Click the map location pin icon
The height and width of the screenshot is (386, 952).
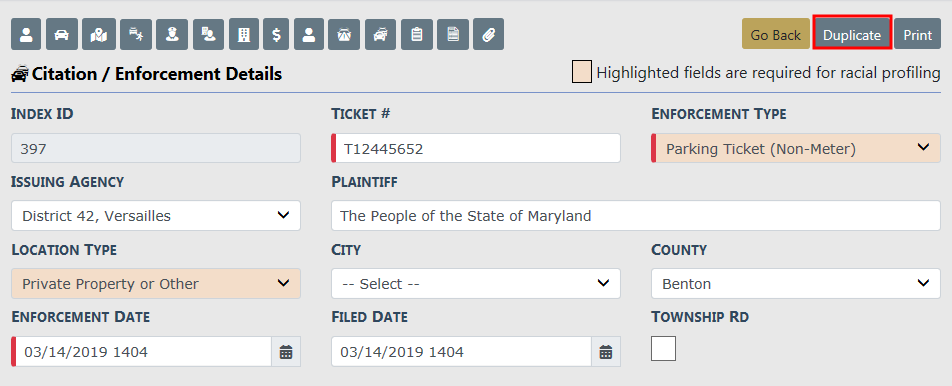pyautogui.click(x=98, y=35)
